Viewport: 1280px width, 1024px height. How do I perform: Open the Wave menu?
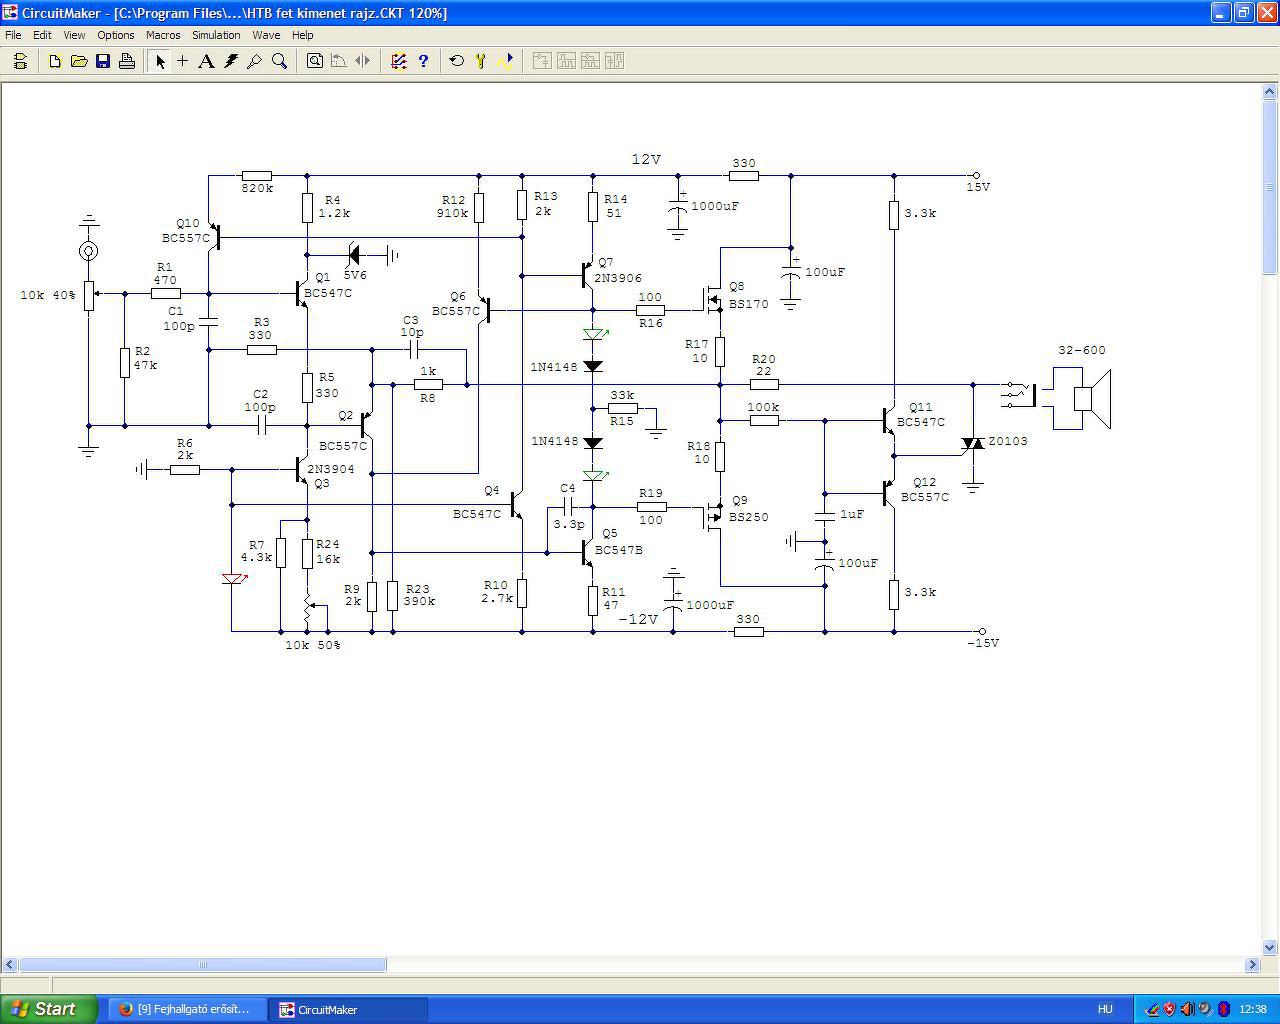click(x=266, y=35)
